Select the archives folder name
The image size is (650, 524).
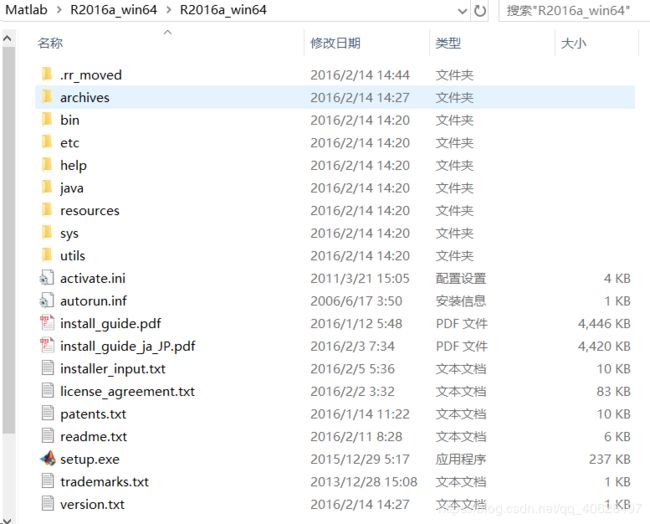pos(85,97)
